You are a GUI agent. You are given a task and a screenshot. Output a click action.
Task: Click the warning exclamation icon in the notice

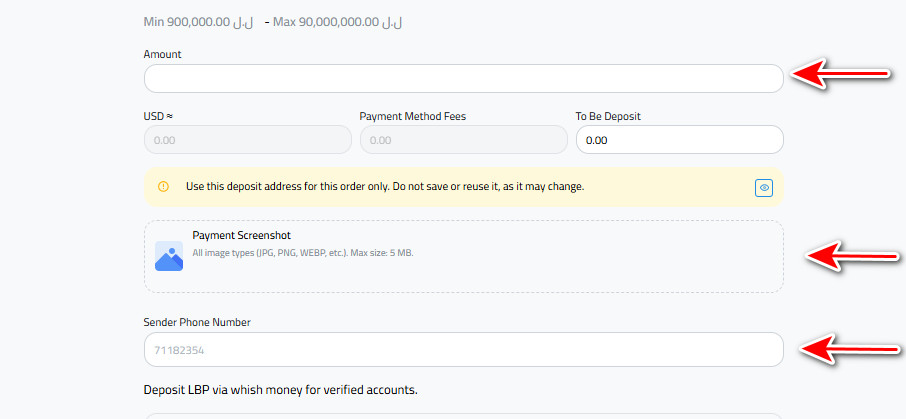(x=164, y=187)
